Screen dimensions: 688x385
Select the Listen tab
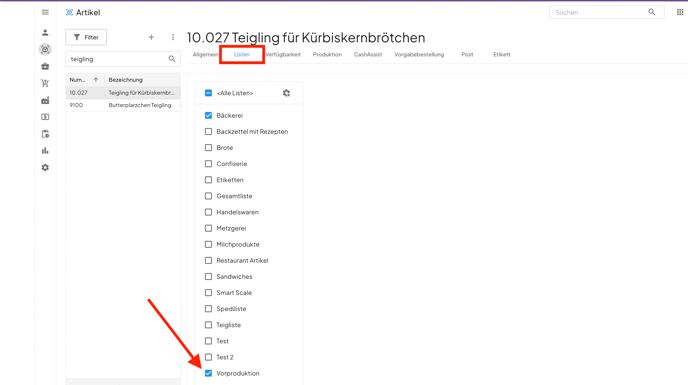(x=242, y=54)
